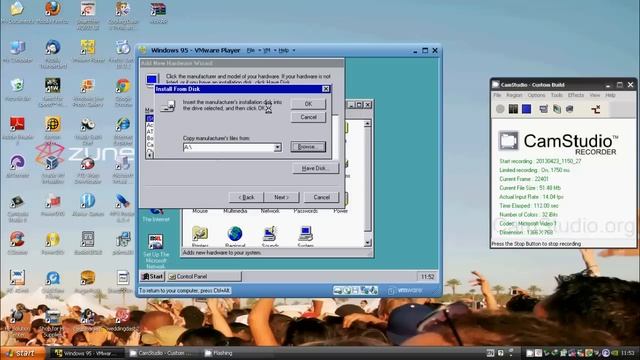Expand the Copy manufacturer's files from dropdown
Screen dimensions: 640x360
coord(278,147)
